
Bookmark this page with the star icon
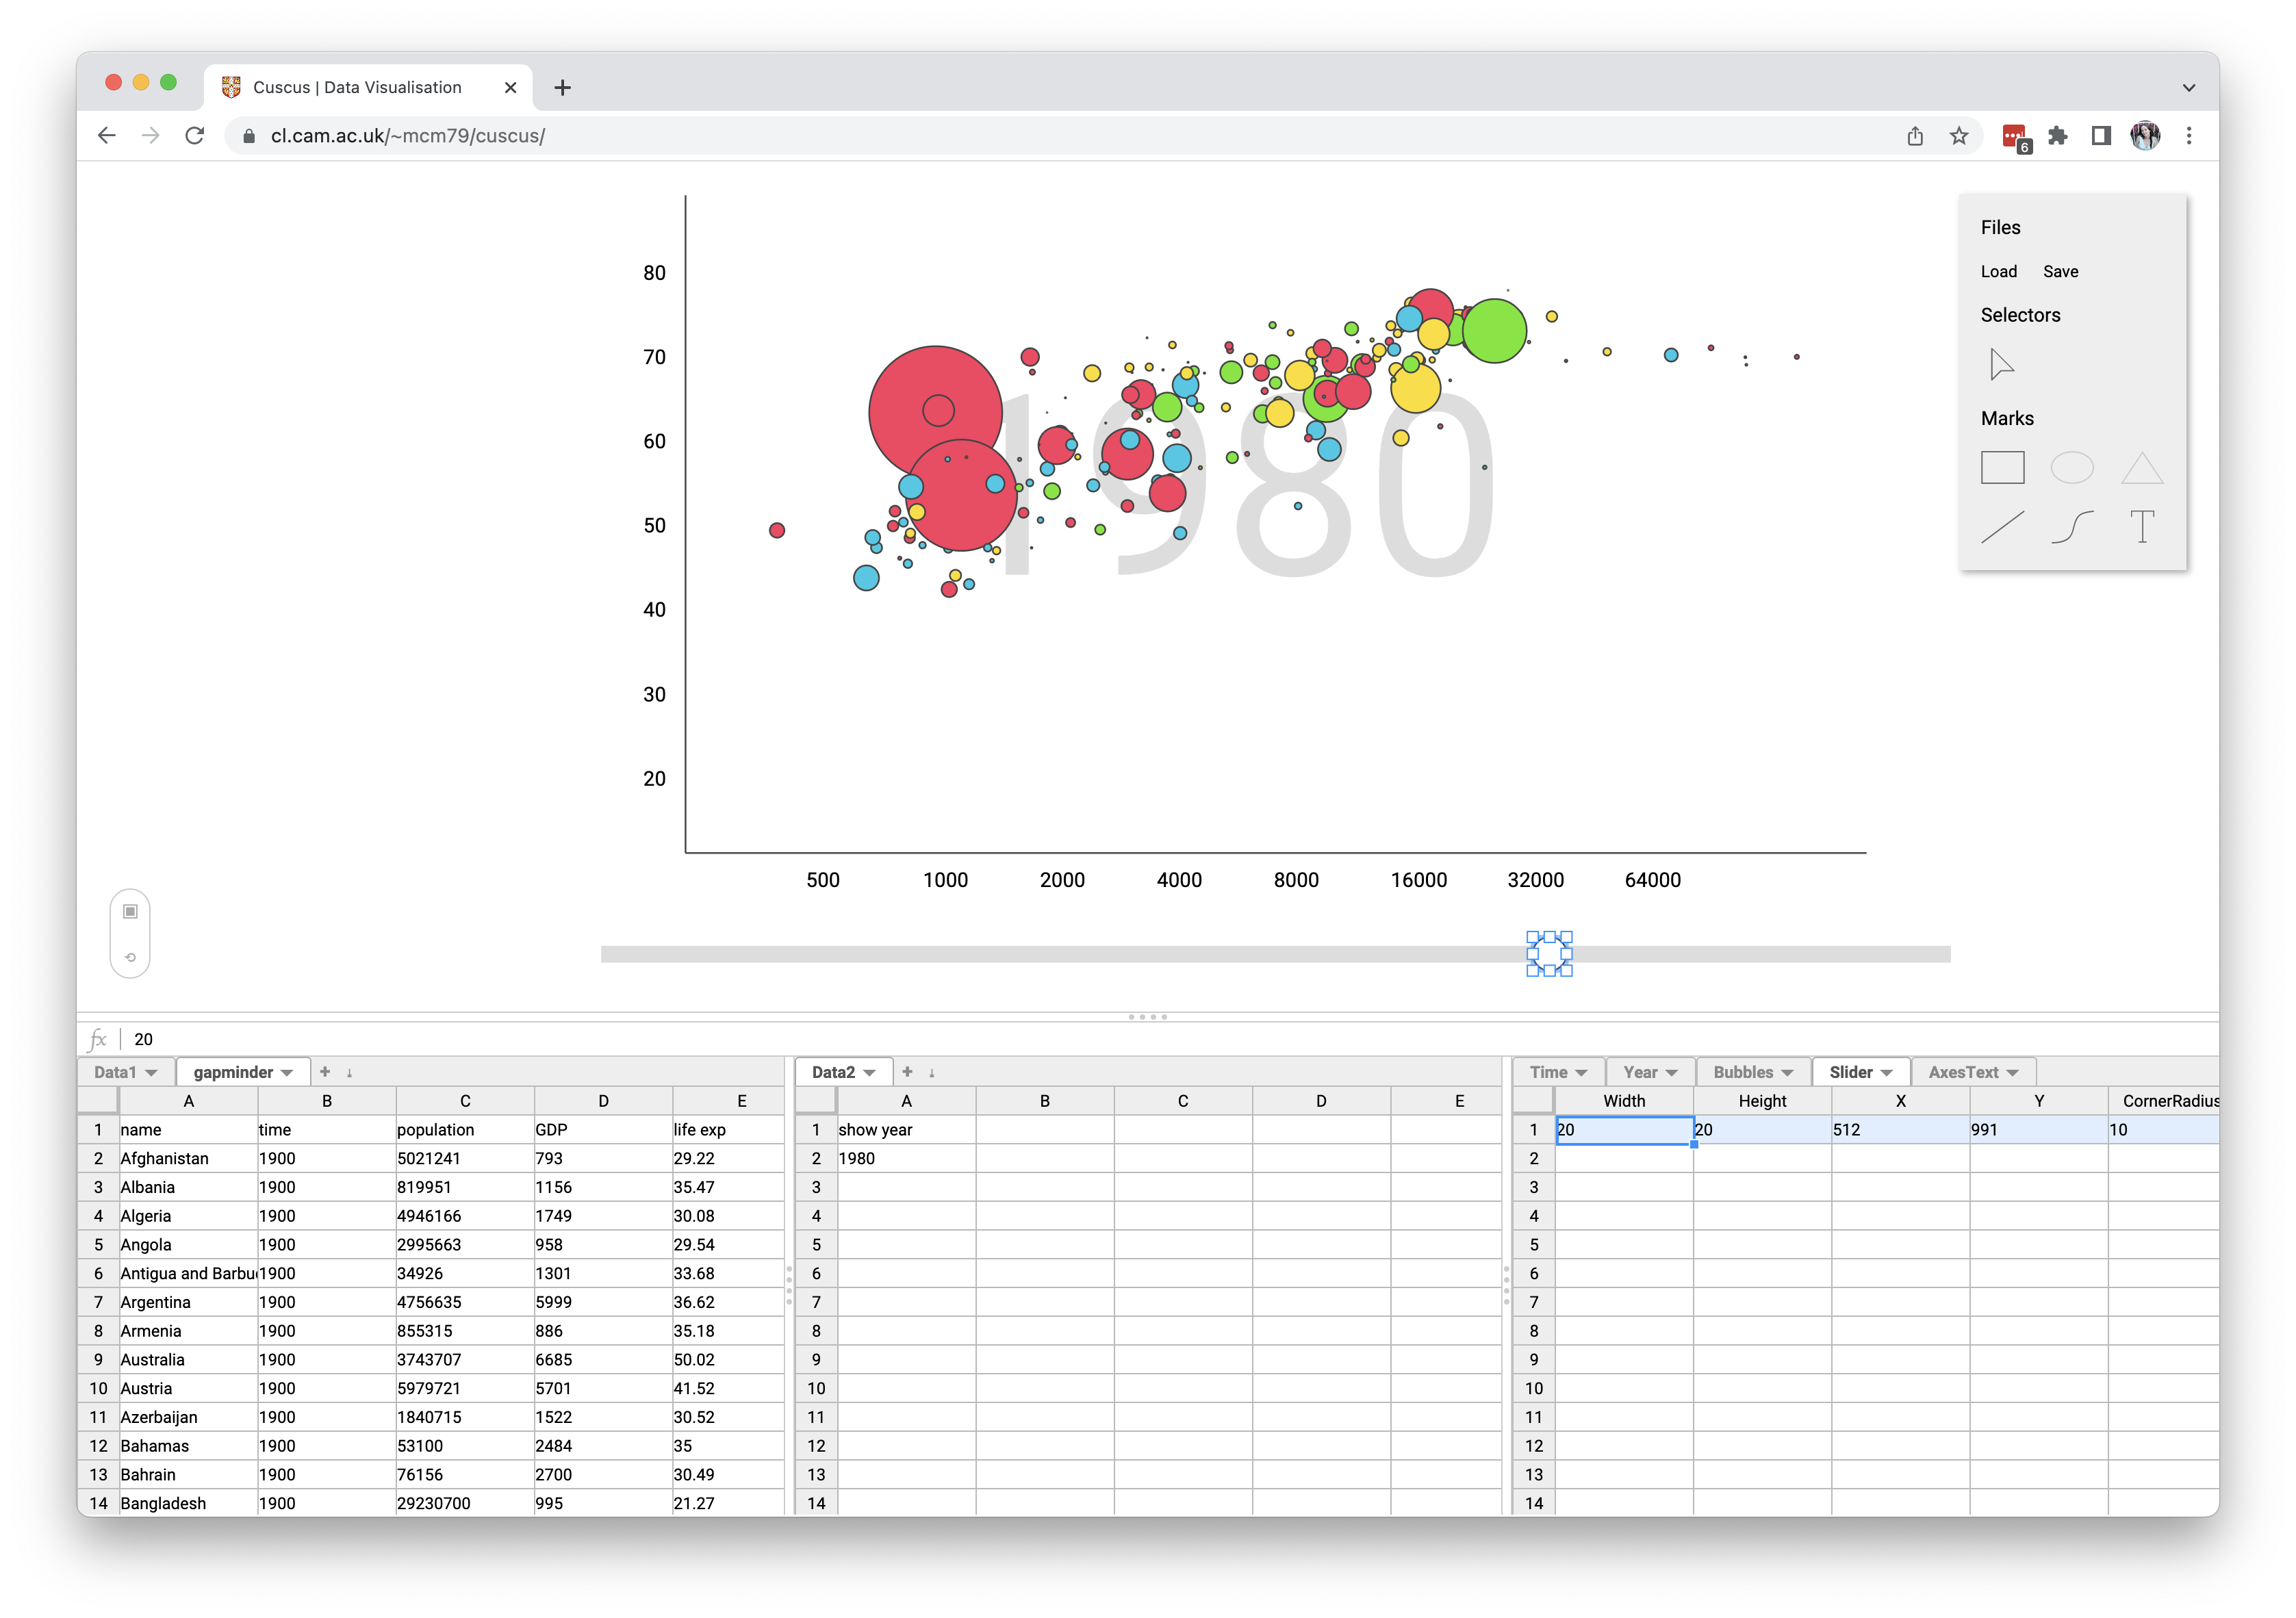coord(1958,136)
